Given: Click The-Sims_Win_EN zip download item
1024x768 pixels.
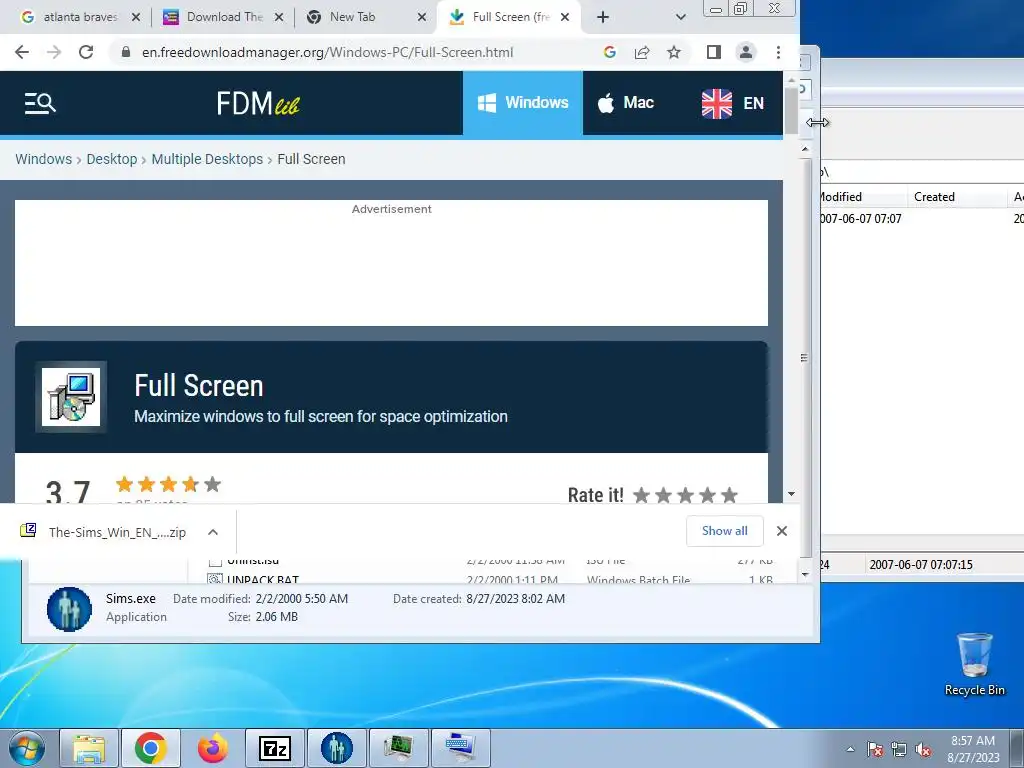Looking at the screenshot, I should click(117, 532).
